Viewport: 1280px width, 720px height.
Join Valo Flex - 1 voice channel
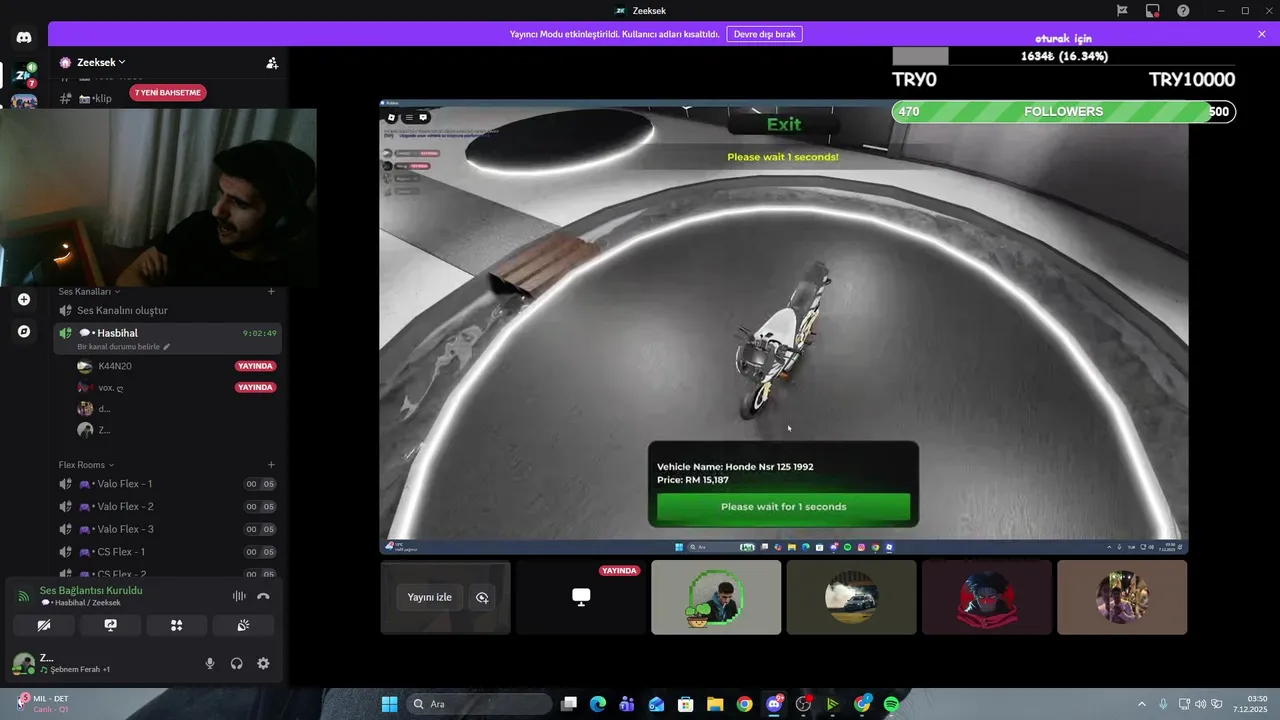tap(167, 484)
